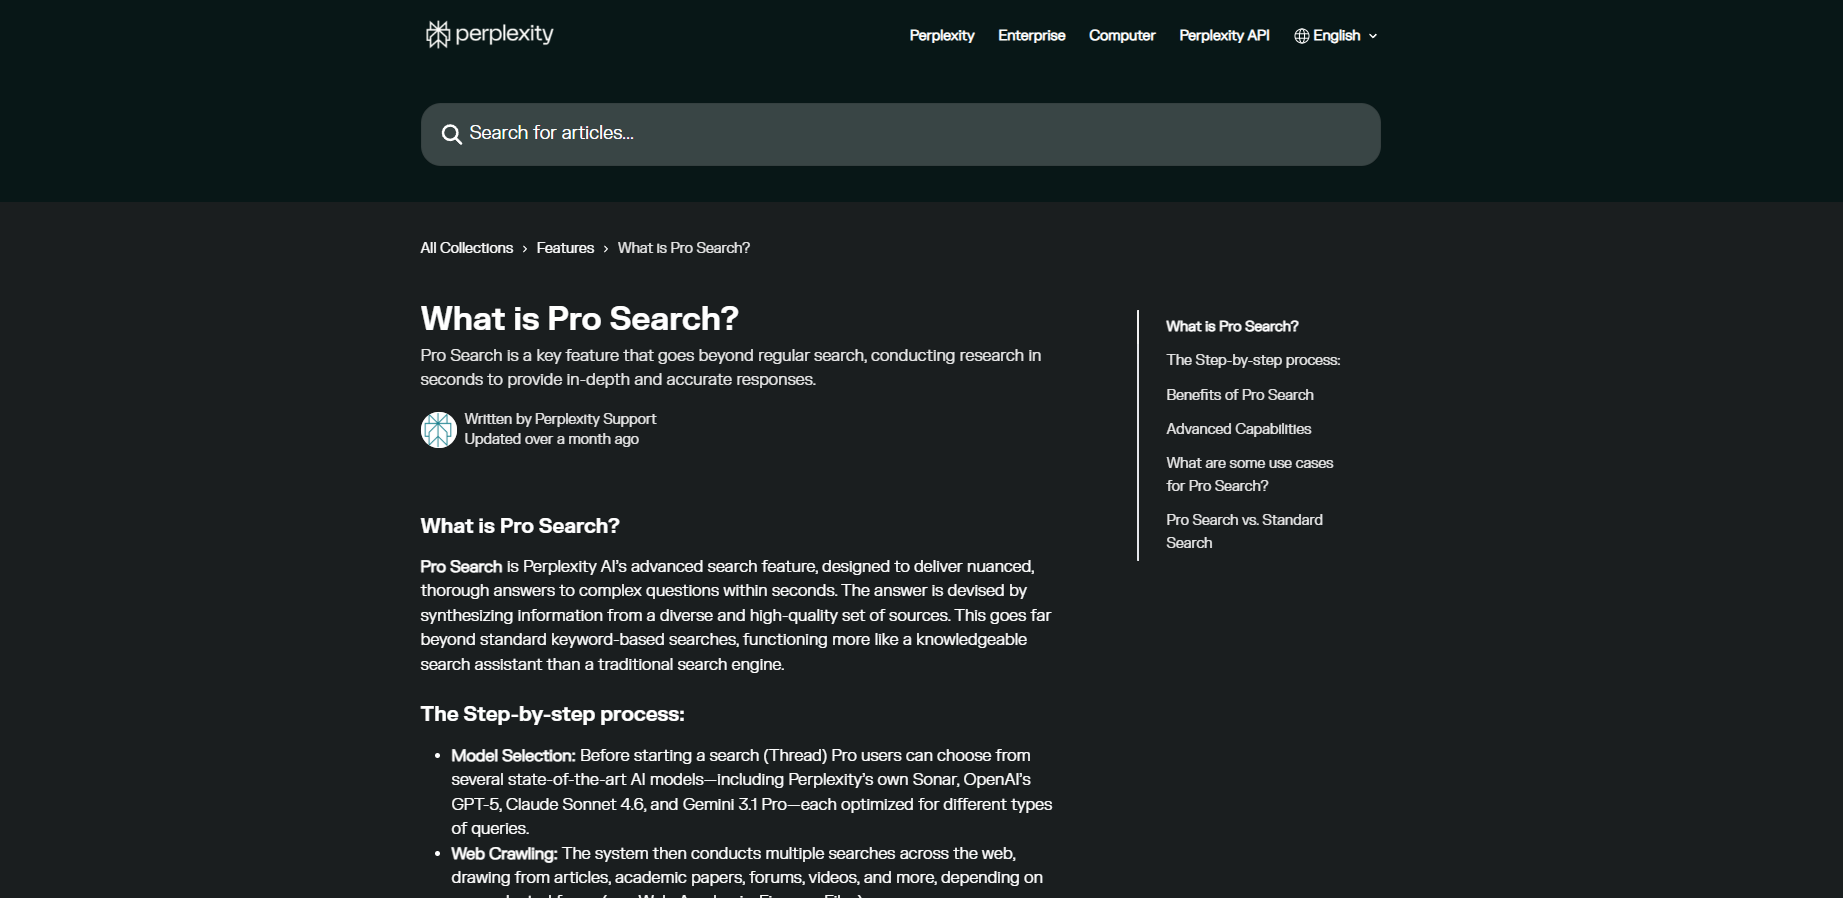Jump to 'Benefits of Pro Search' section
Screen dimensions: 1843x898
1240,395
